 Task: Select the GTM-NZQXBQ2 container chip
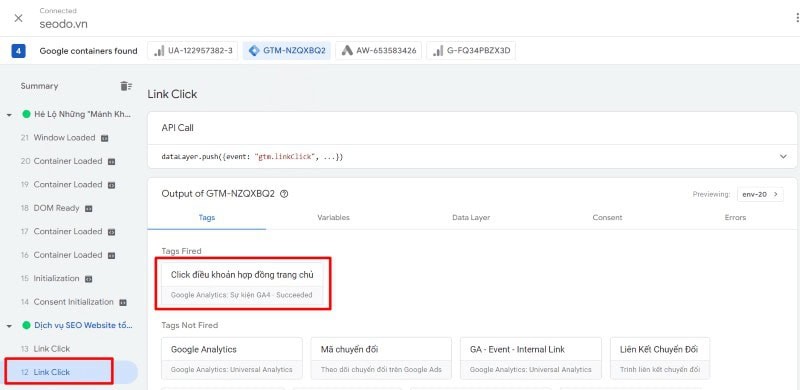tap(287, 51)
